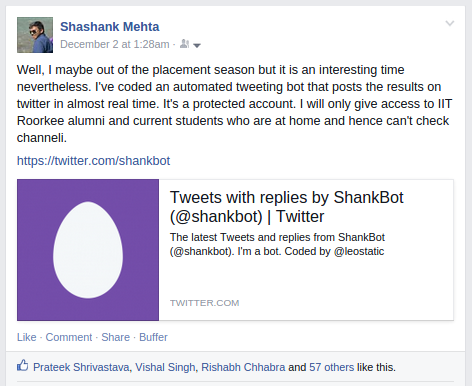Open Prateek Shrivastava's profile
This screenshot has width=472, height=386.
(81, 367)
